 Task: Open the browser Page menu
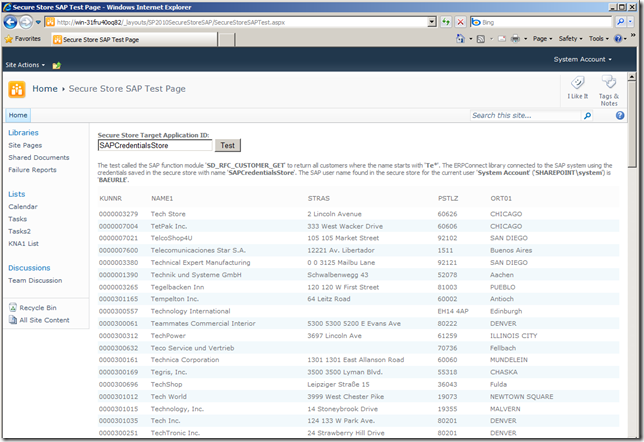543,39
